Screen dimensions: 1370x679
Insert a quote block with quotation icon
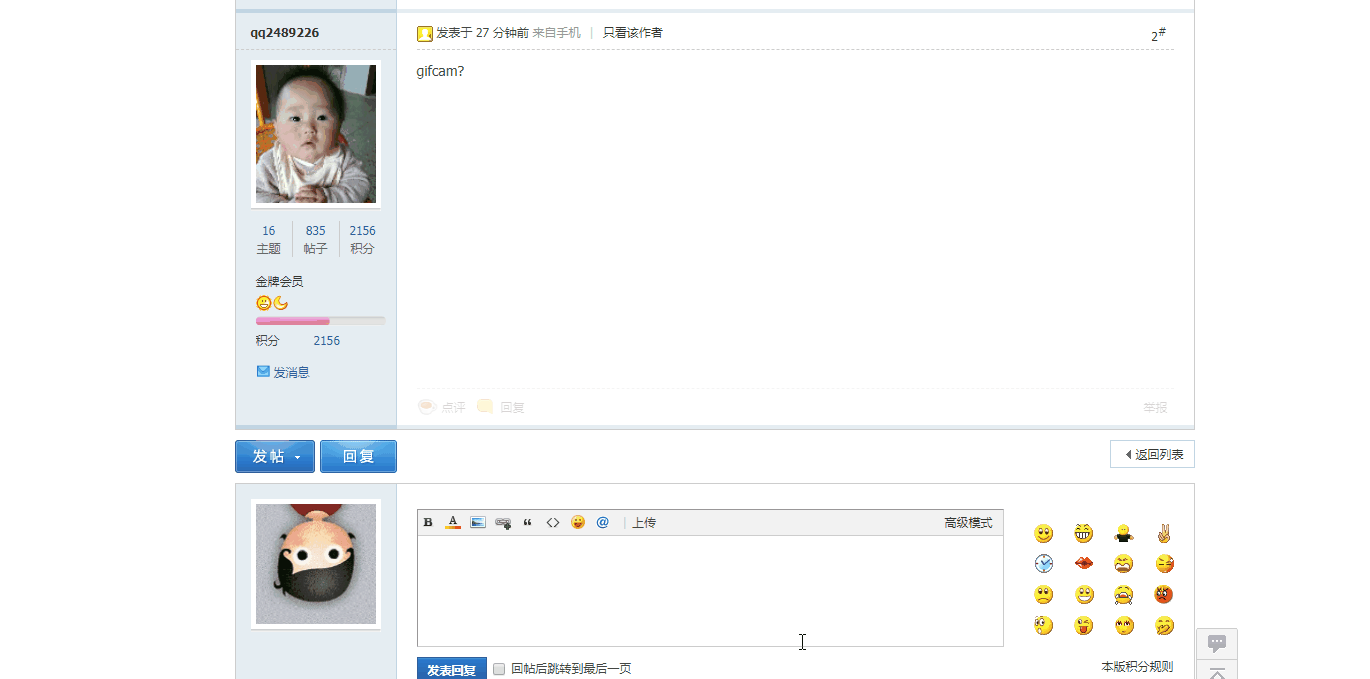click(528, 522)
